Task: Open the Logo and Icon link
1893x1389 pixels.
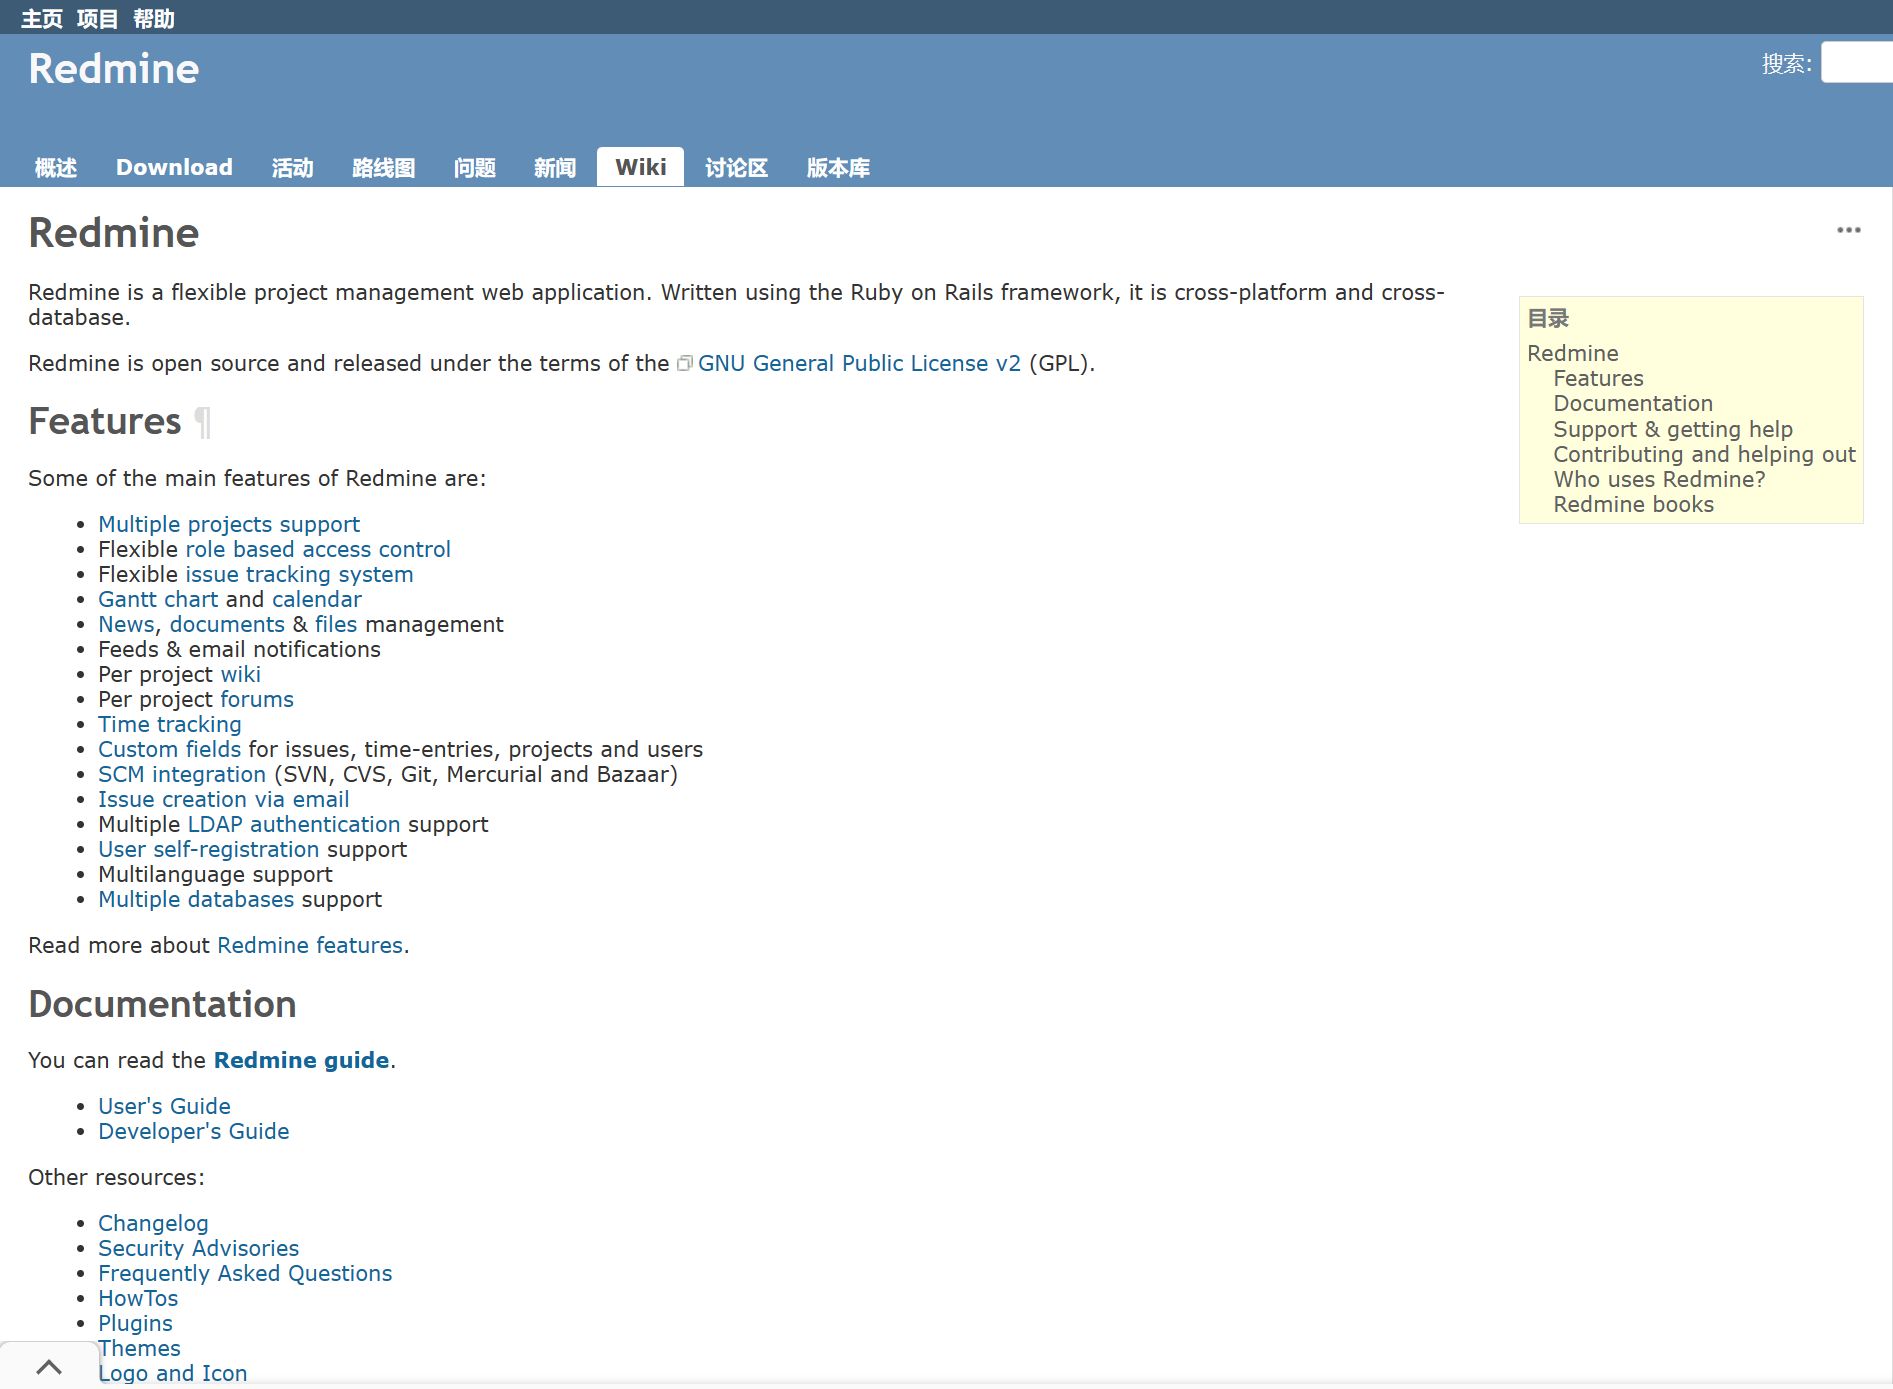Action: tap(172, 1373)
